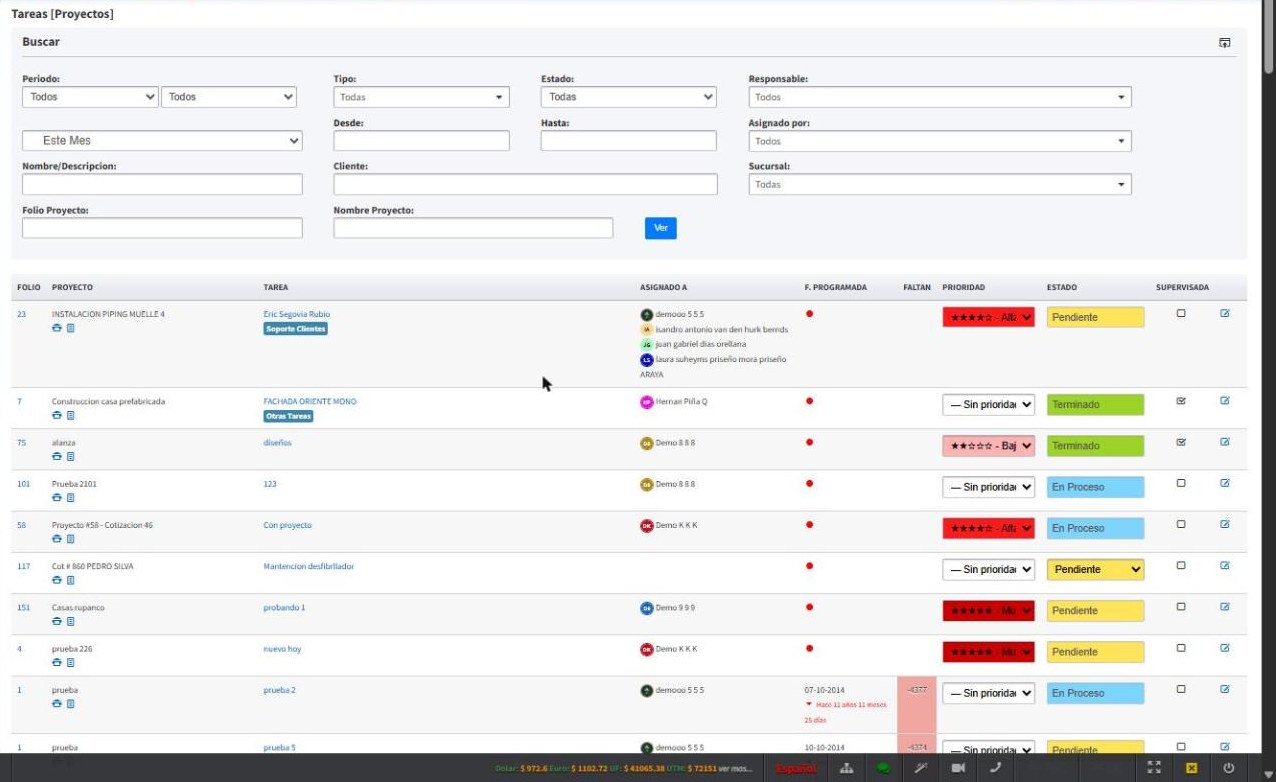Image resolution: width=1276 pixels, height=782 pixels.
Task: Collapse the Buscar search panel
Action: coord(1225,42)
